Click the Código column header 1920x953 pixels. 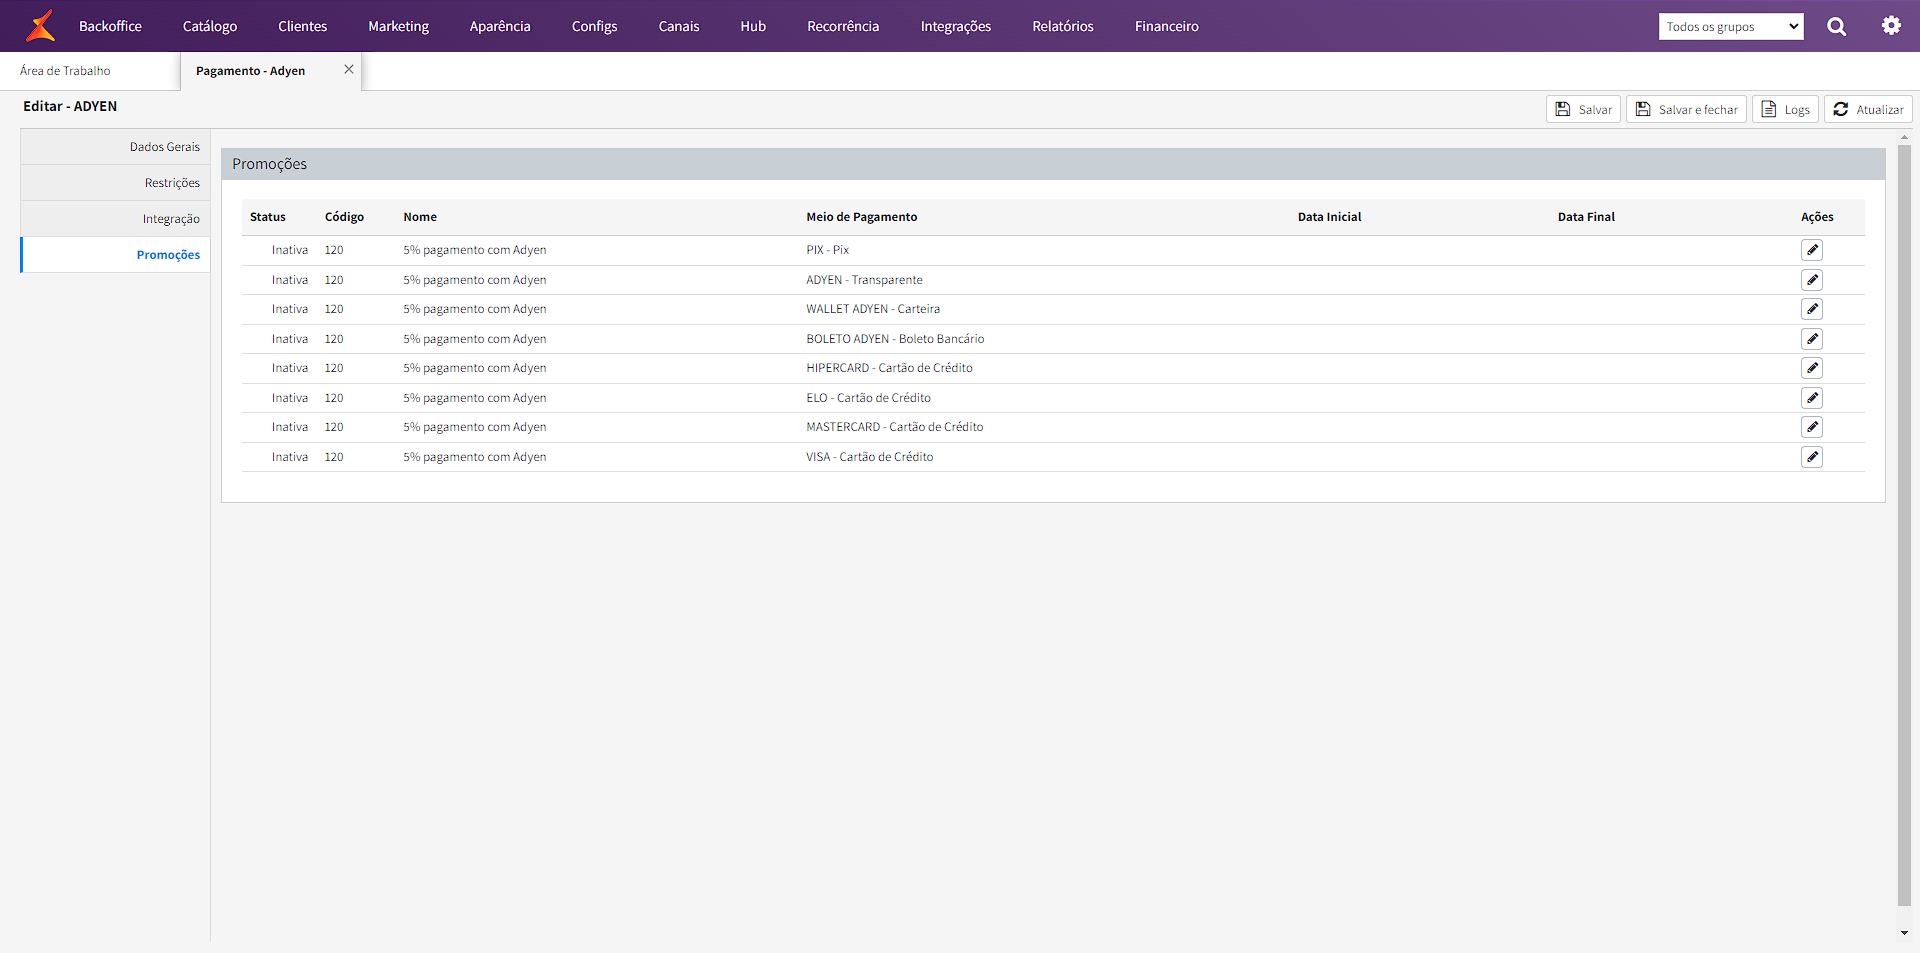coord(344,217)
